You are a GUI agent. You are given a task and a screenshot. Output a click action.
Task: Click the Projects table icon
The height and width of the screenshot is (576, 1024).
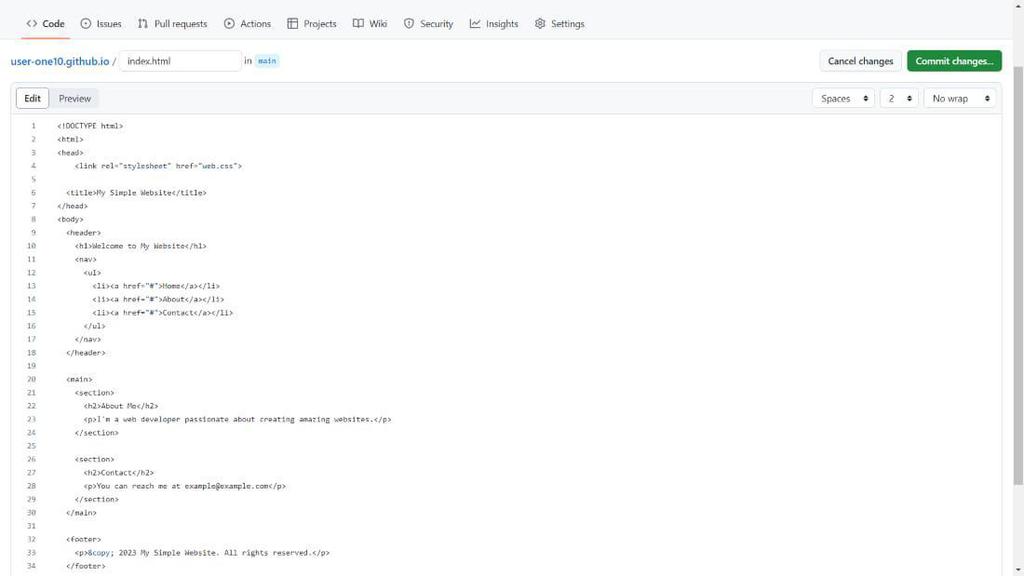tap(293, 24)
